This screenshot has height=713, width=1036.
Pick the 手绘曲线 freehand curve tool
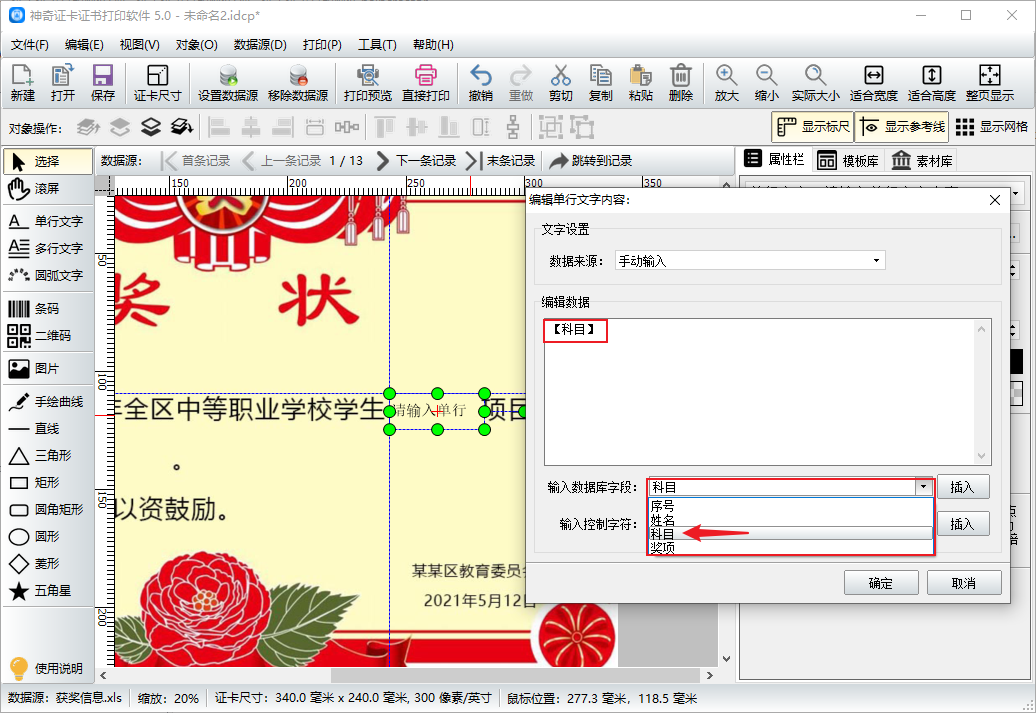[x=46, y=402]
